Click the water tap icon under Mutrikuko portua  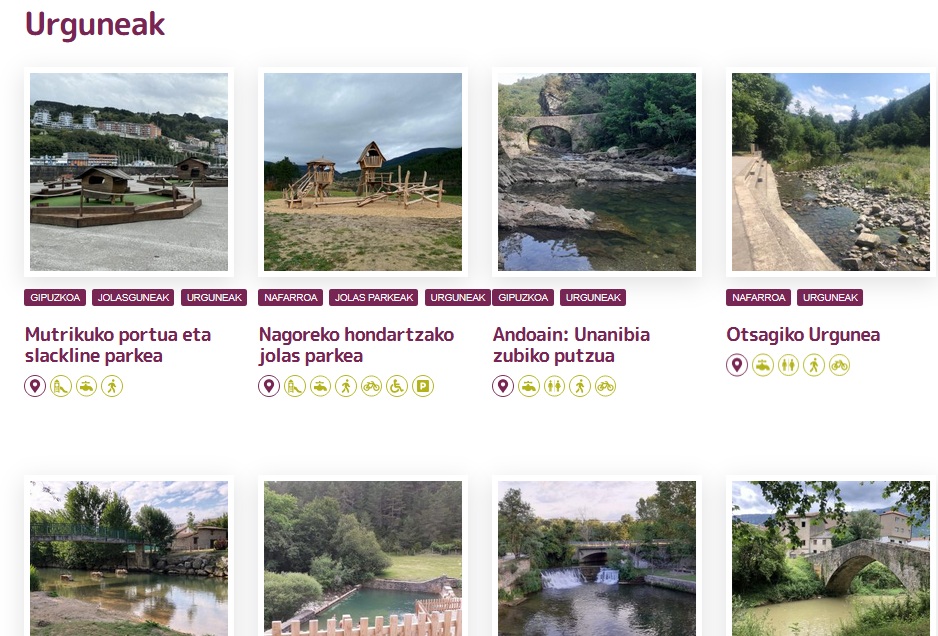click(x=86, y=386)
